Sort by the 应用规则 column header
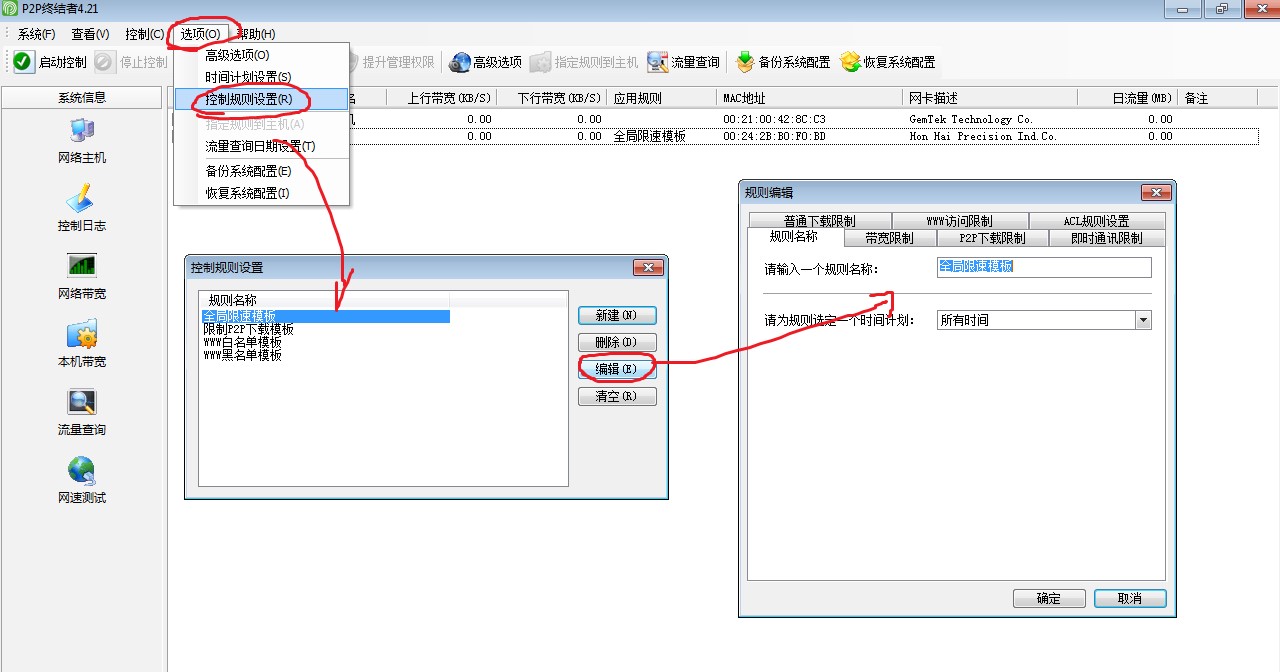 662,98
